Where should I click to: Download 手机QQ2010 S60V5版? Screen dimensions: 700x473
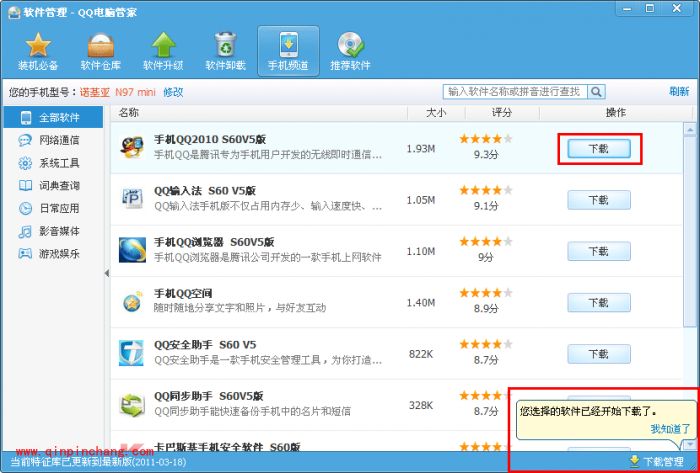pyautogui.click(x=598, y=148)
